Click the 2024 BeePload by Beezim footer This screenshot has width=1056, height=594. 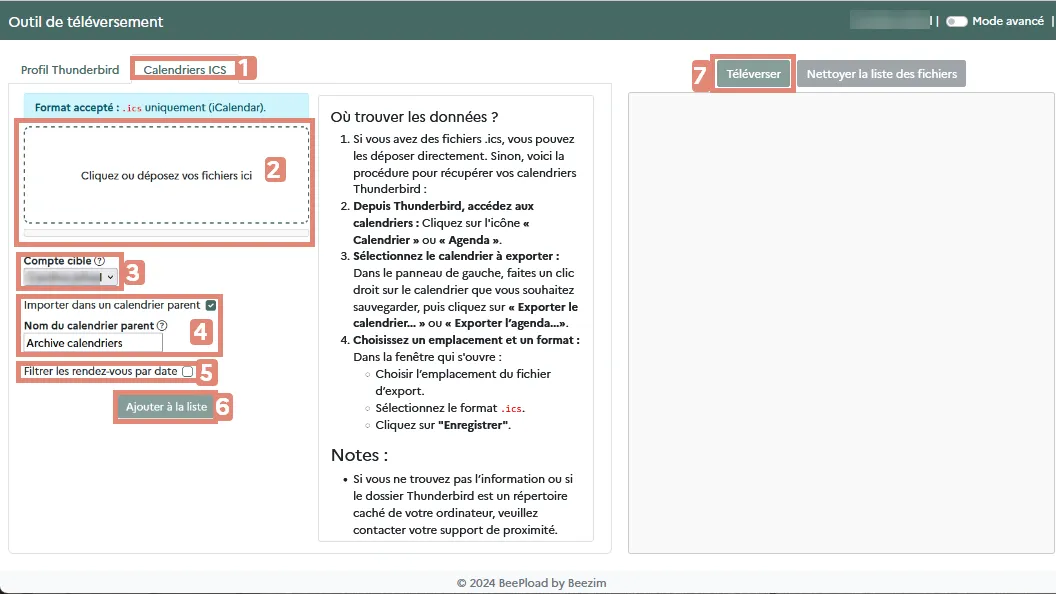[531, 583]
